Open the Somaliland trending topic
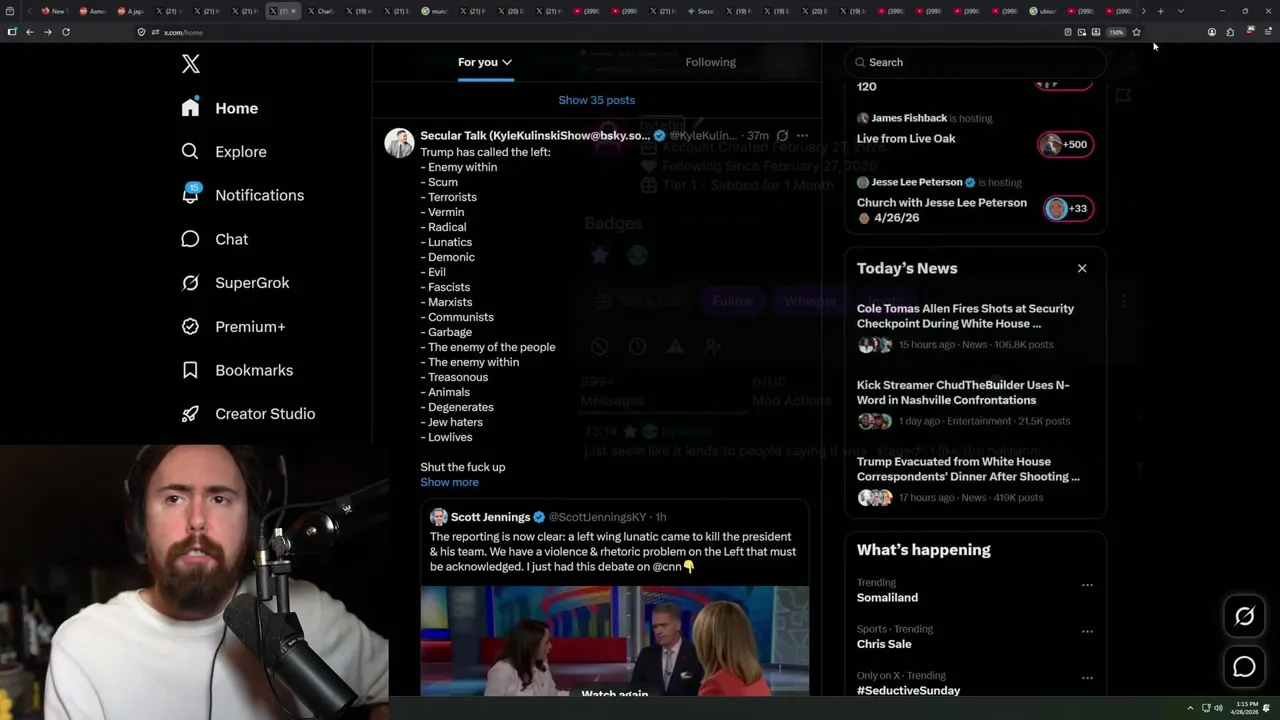 click(x=887, y=598)
